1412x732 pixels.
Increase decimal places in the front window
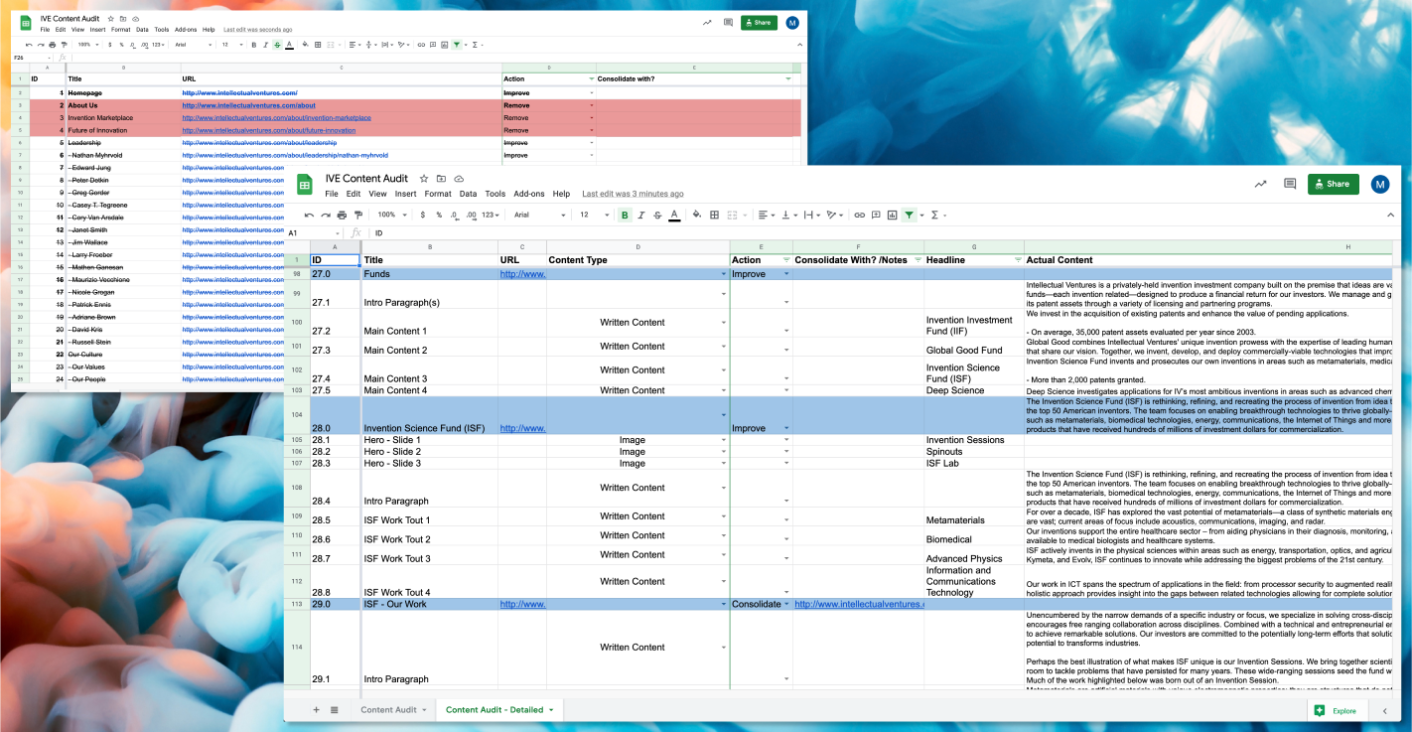471,215
